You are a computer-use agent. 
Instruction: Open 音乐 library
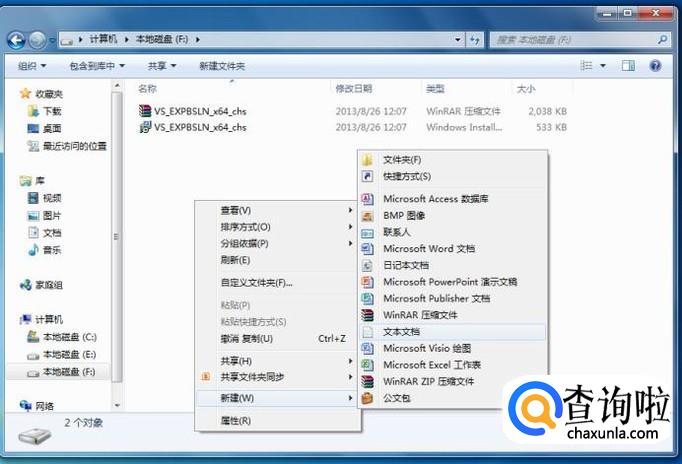[x=45, y=250]
